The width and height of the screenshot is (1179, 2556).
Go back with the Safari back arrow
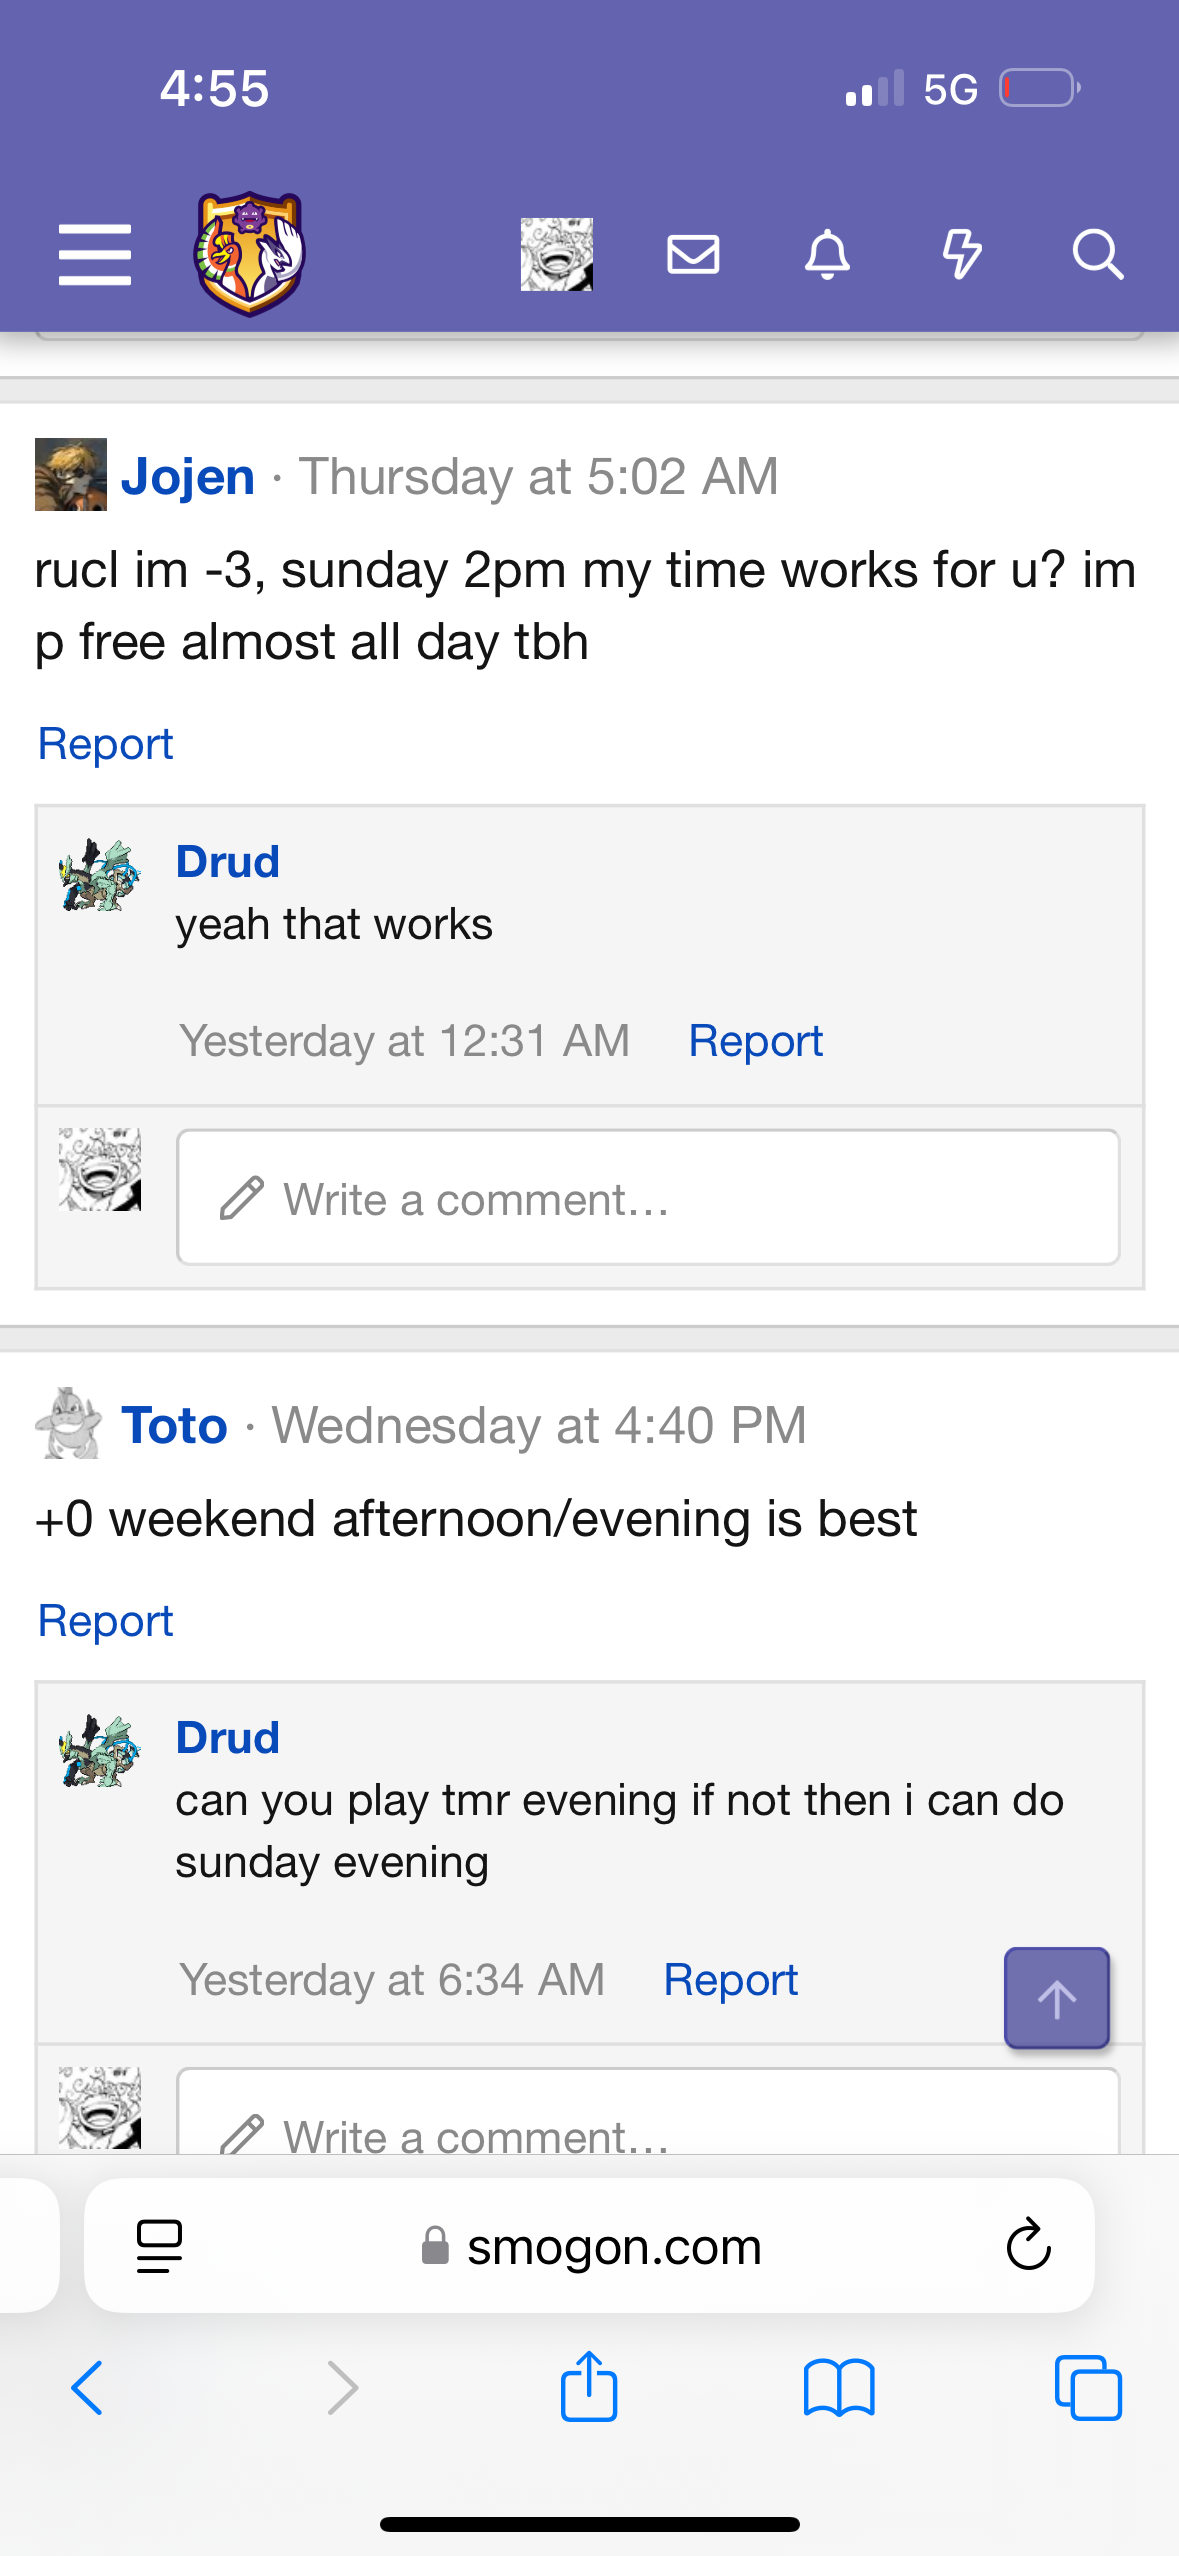pos(88,2388)
